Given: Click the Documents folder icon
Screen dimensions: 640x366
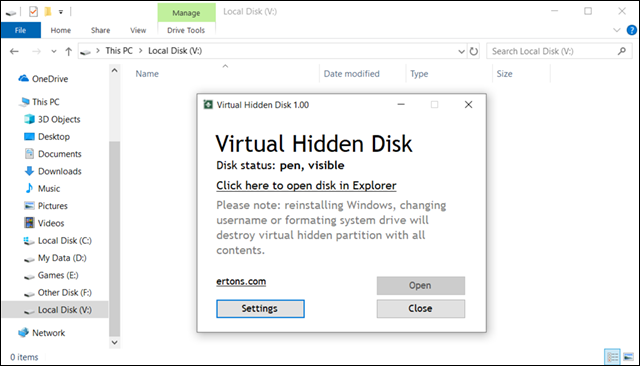Looking at the screenshot, I should (29, 154).
